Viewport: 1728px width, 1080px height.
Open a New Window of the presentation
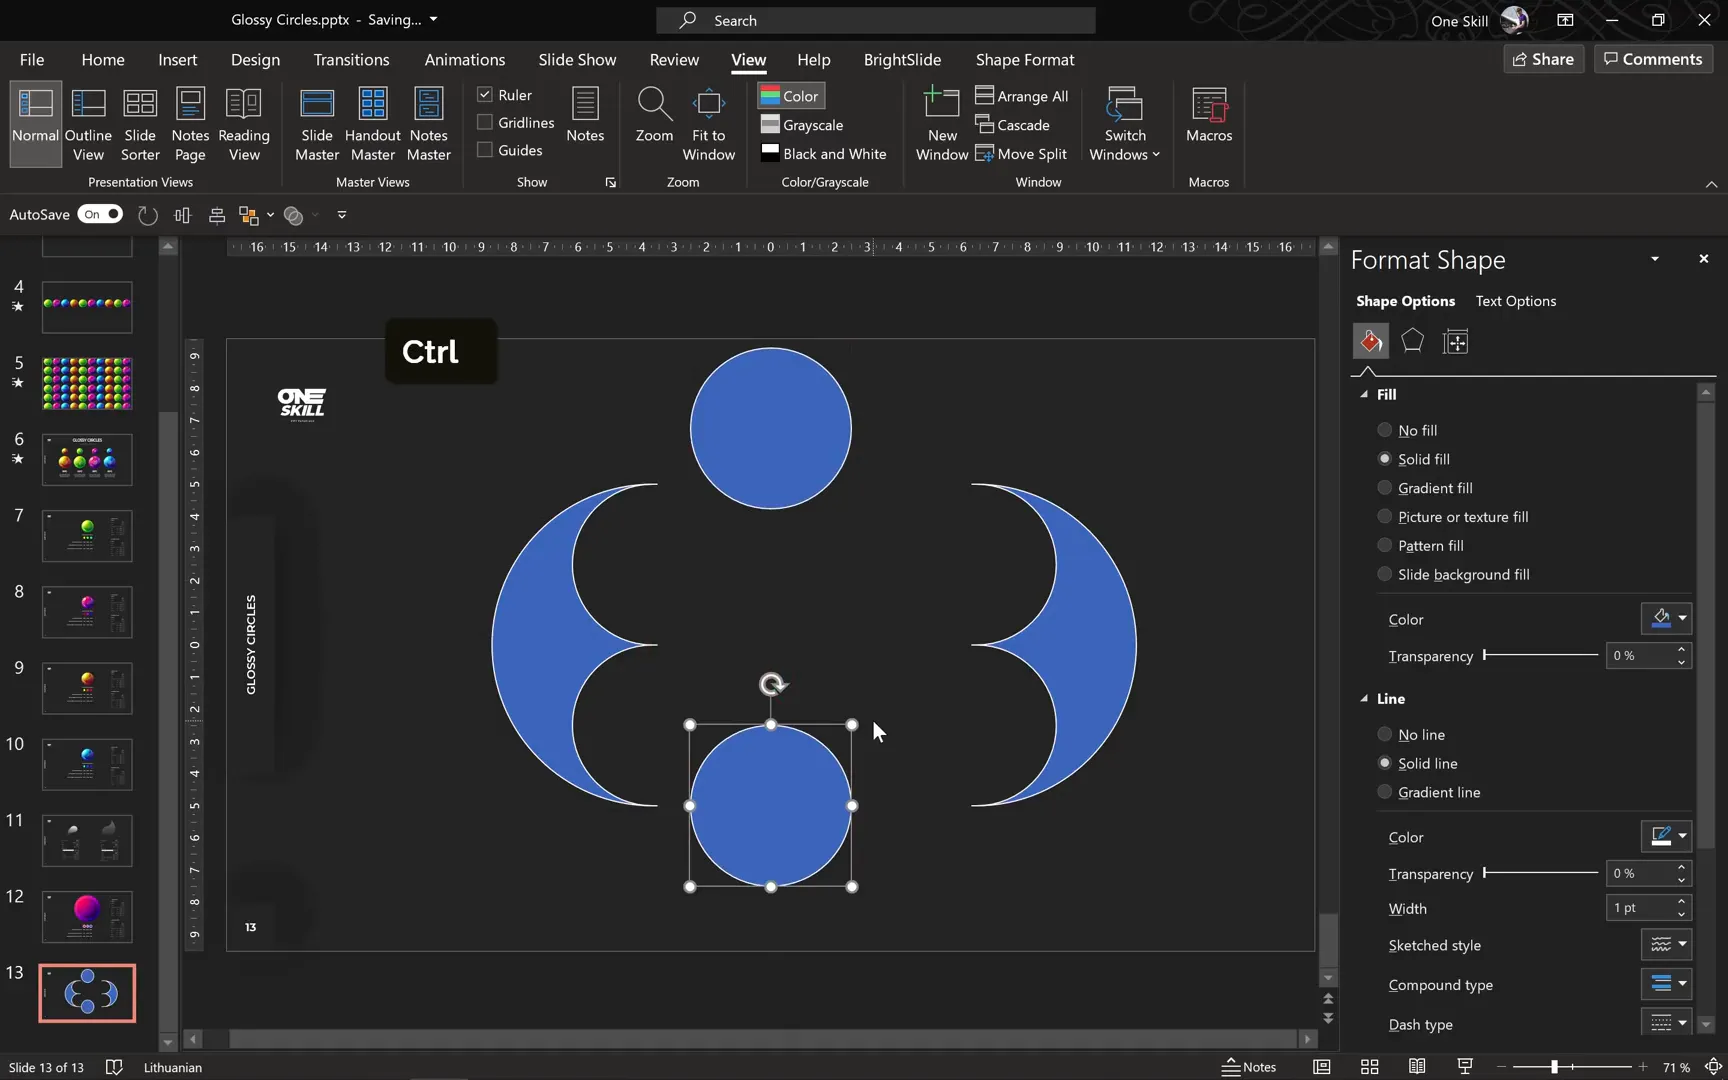pos(941,122)
